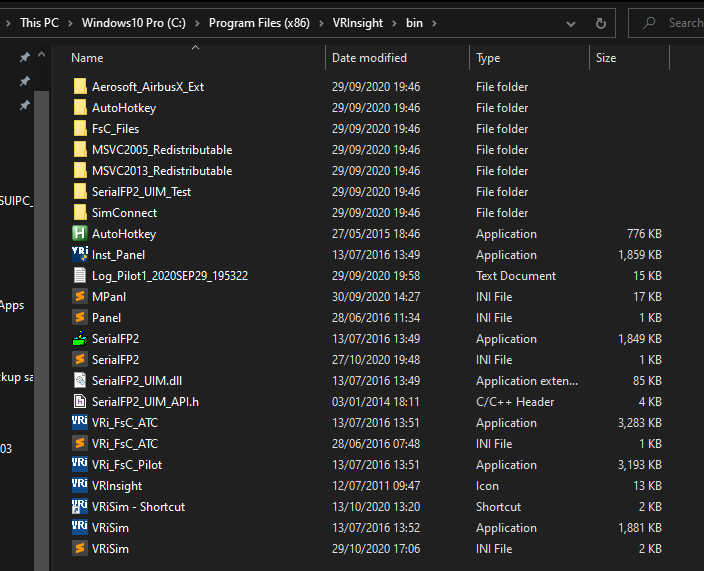Sort by the Date modified column header

click(x=369, y=58)
